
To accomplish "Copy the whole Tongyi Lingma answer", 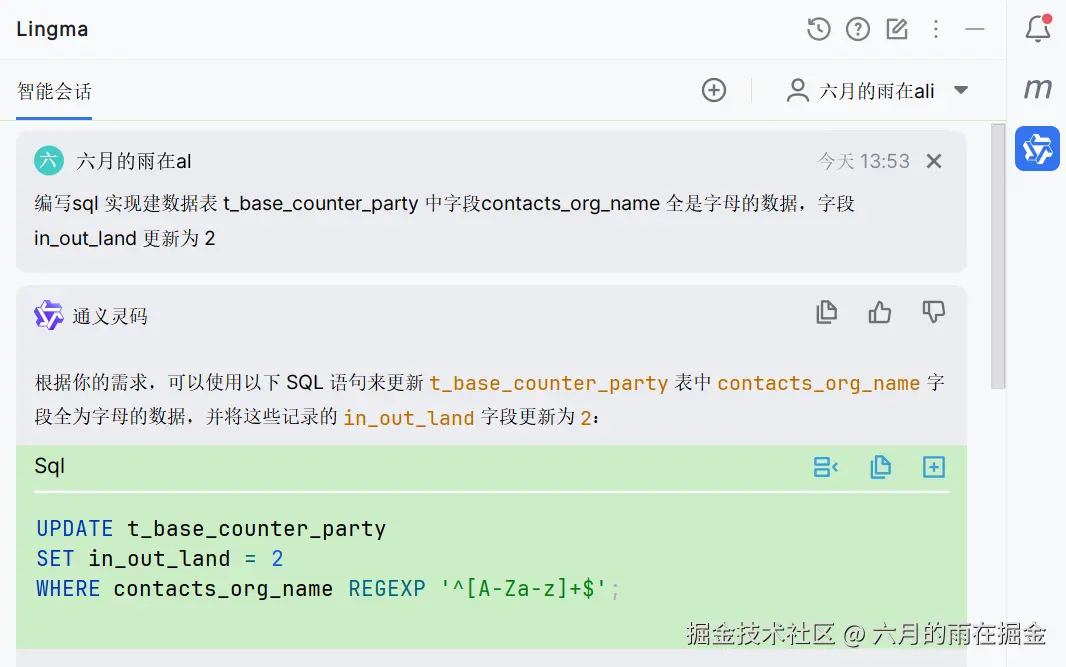I will click(826, 312).
